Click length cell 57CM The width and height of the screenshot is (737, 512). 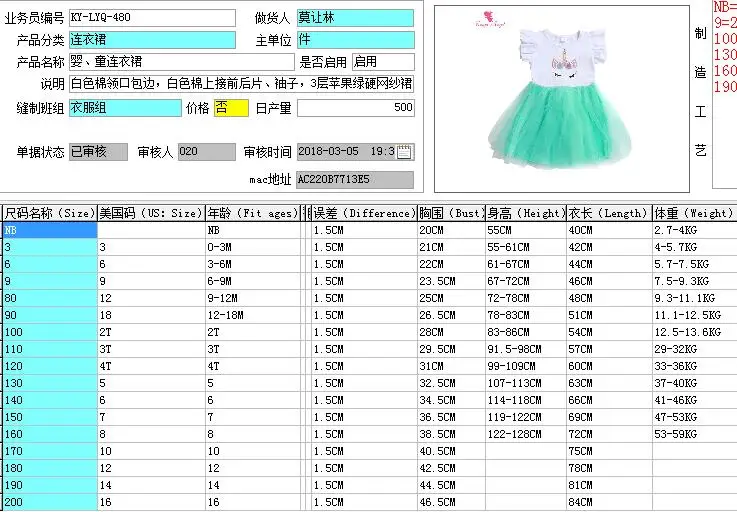609,349
